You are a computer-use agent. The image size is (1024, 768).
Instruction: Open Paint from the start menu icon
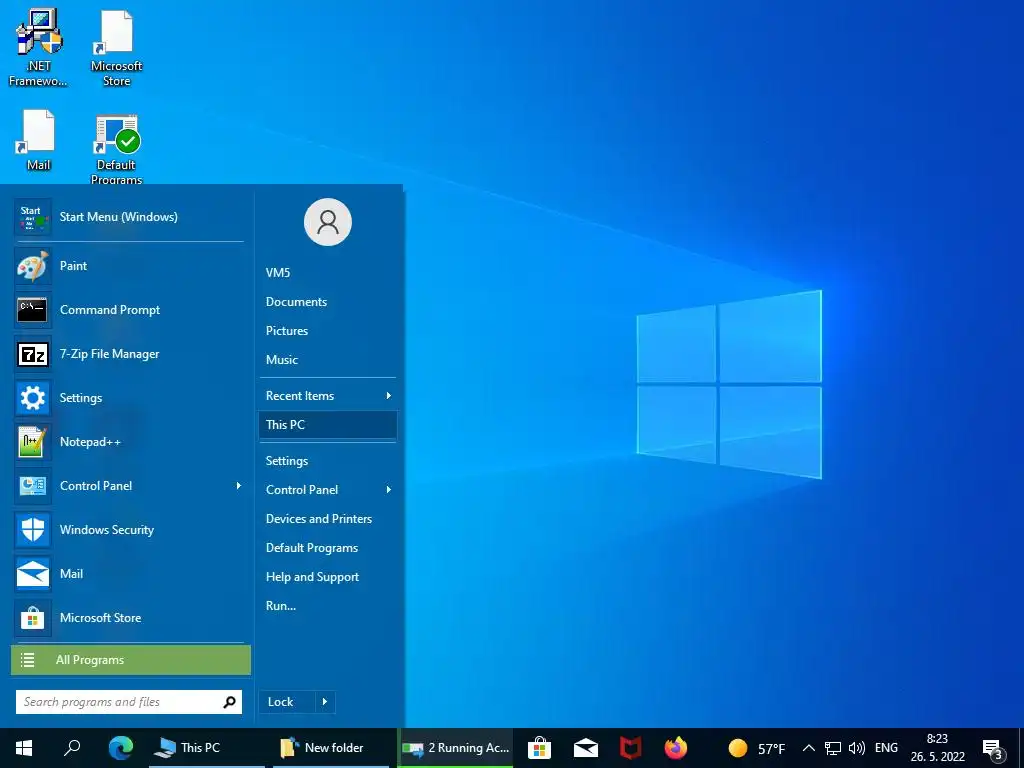(33, 266)
